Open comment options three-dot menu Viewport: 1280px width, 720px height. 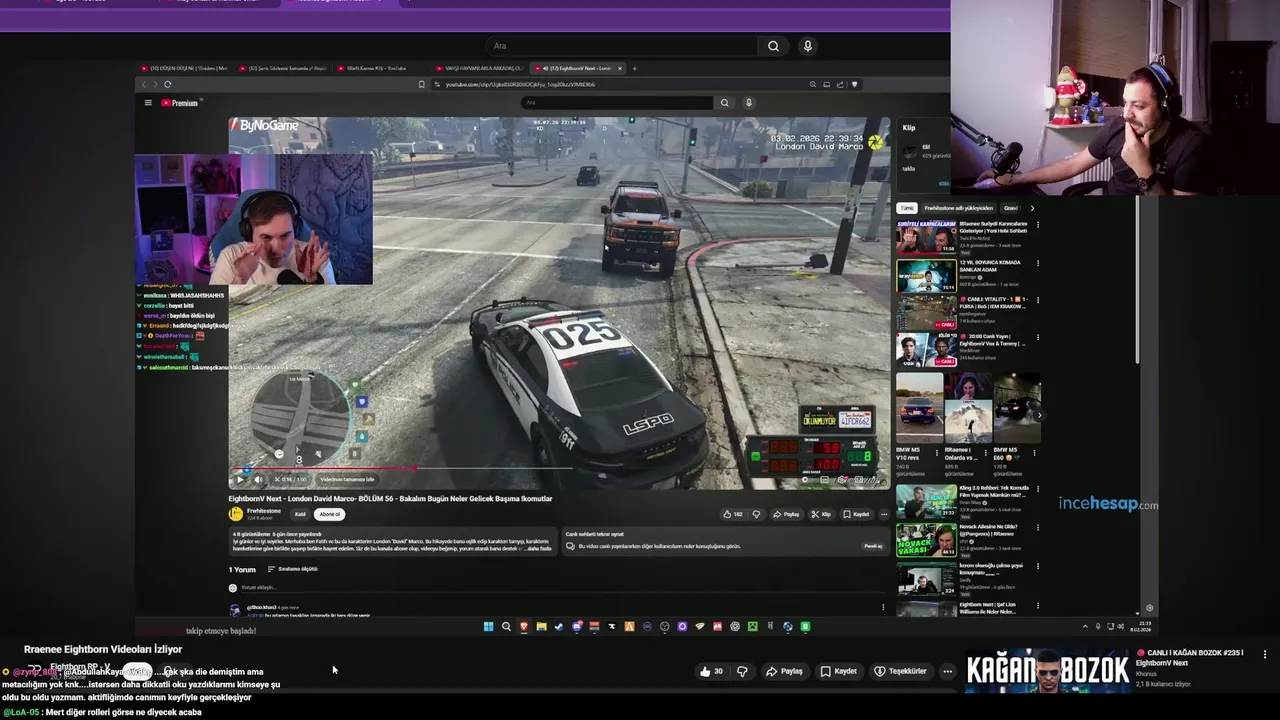coord(883,607)
